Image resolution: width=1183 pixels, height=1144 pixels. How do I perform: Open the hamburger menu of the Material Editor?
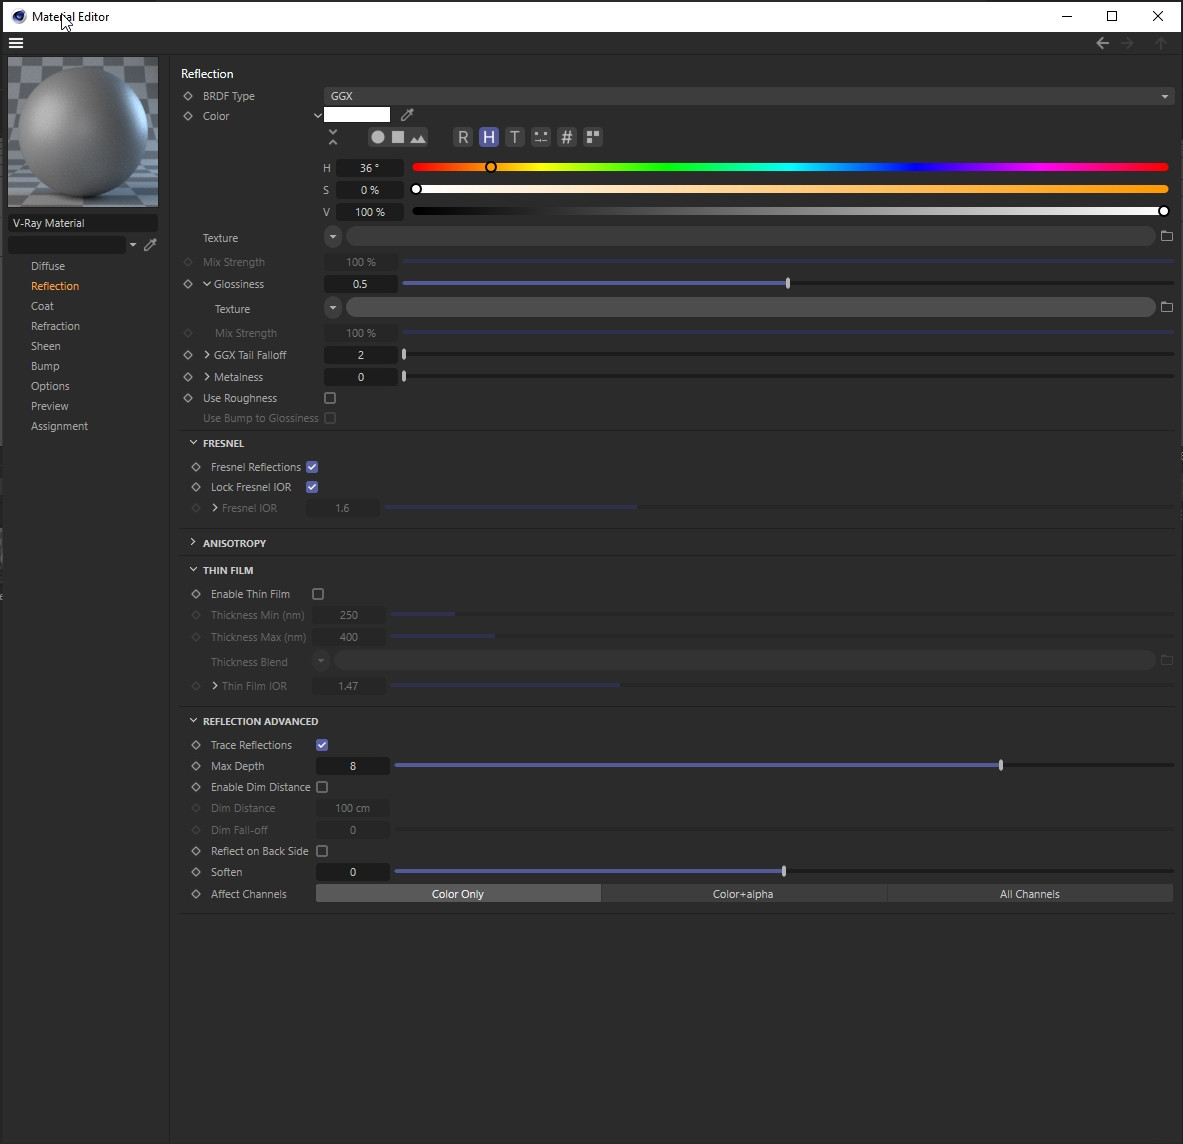(16, 43)
